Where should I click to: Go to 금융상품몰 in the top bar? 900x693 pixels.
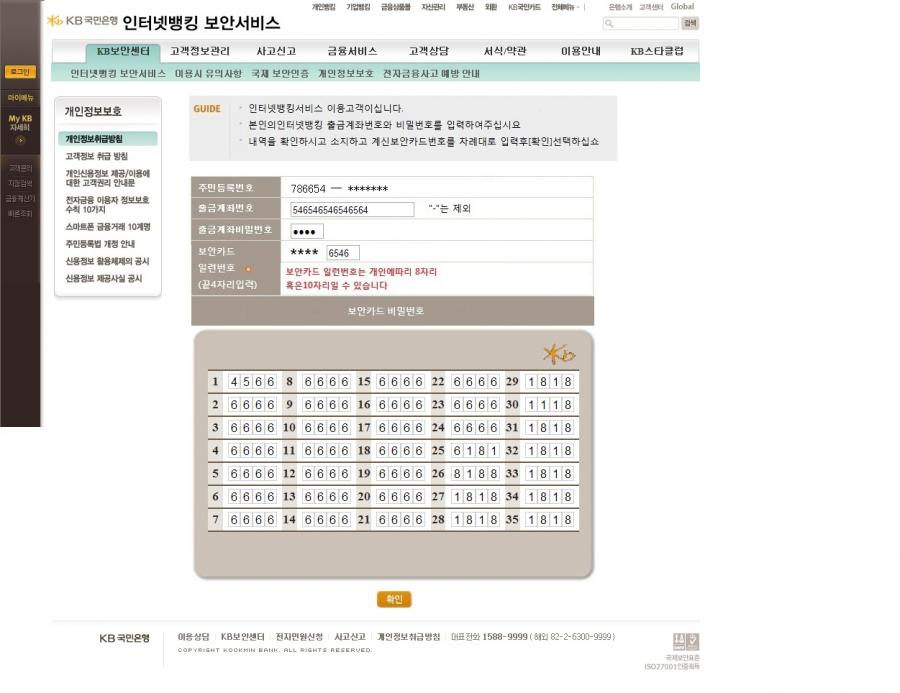(395, 7)
